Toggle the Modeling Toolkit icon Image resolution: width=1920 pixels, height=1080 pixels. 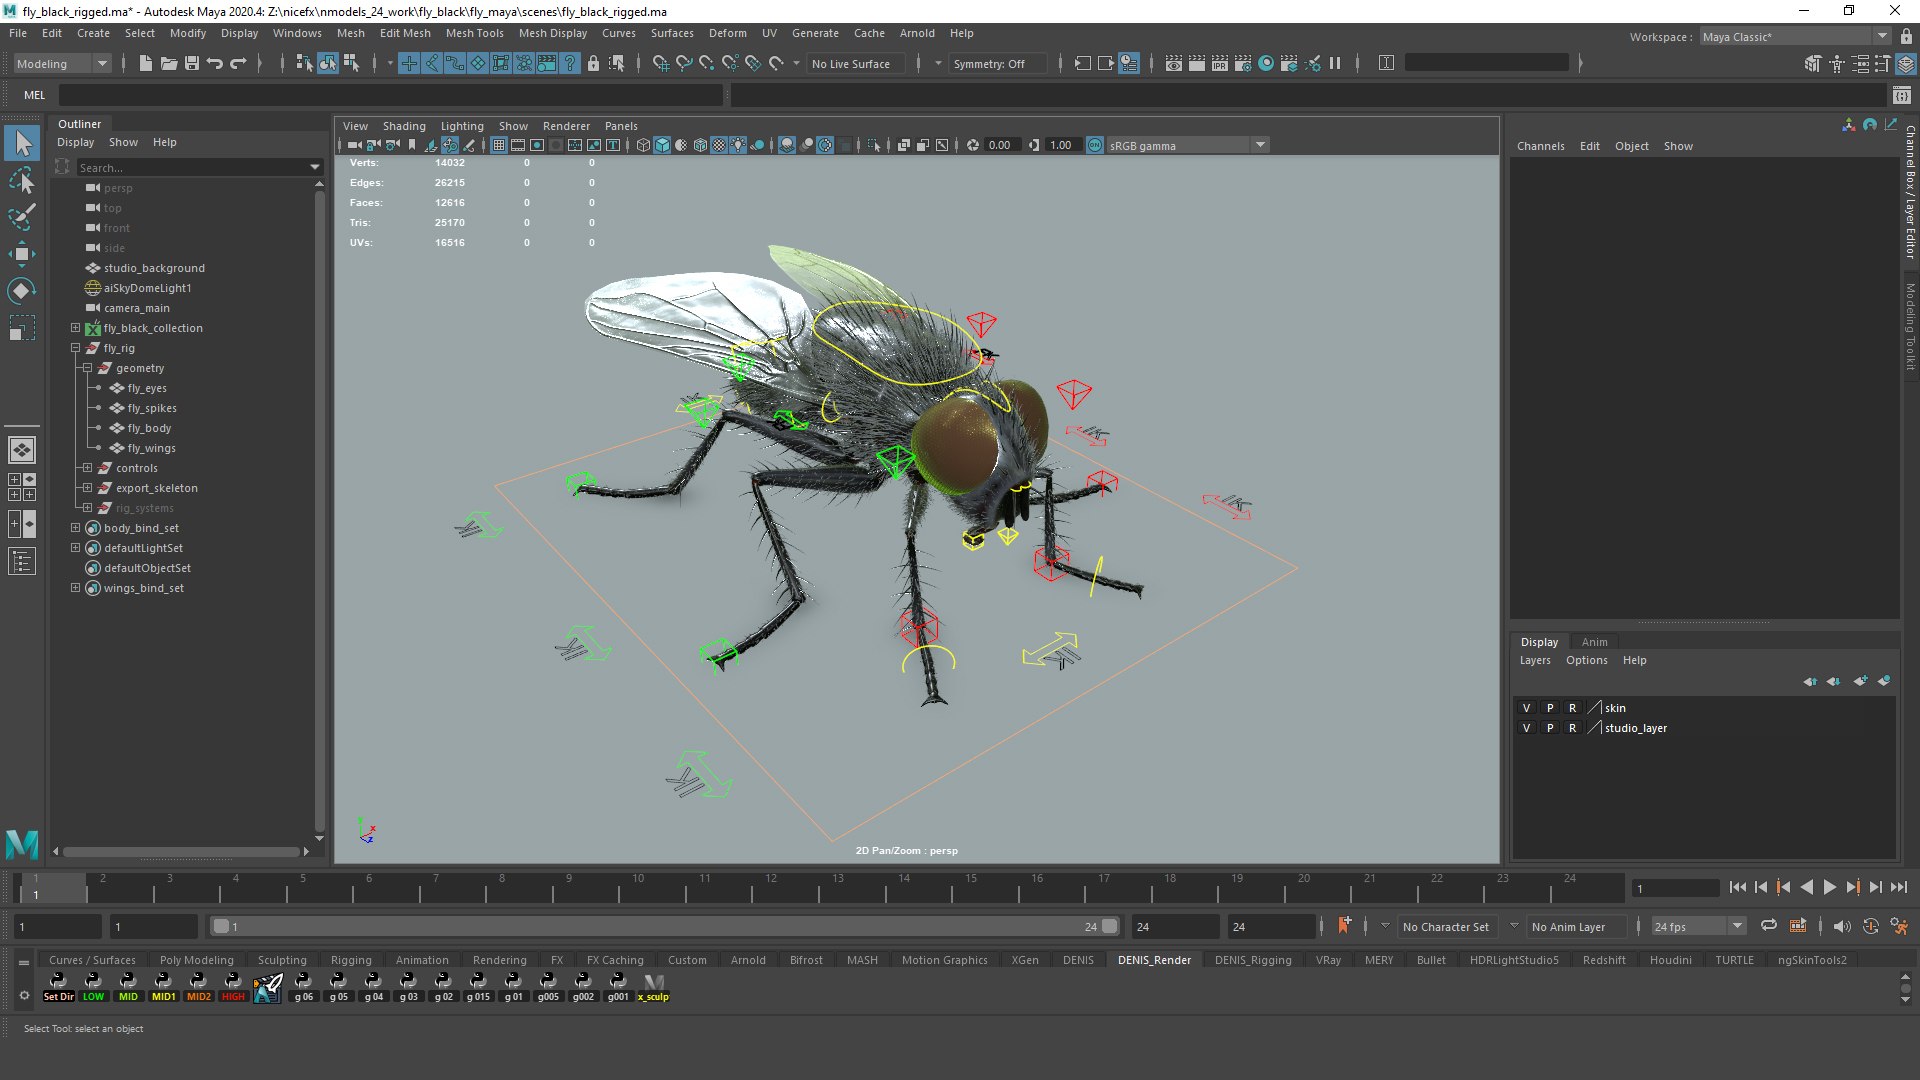coord(1814,63)
